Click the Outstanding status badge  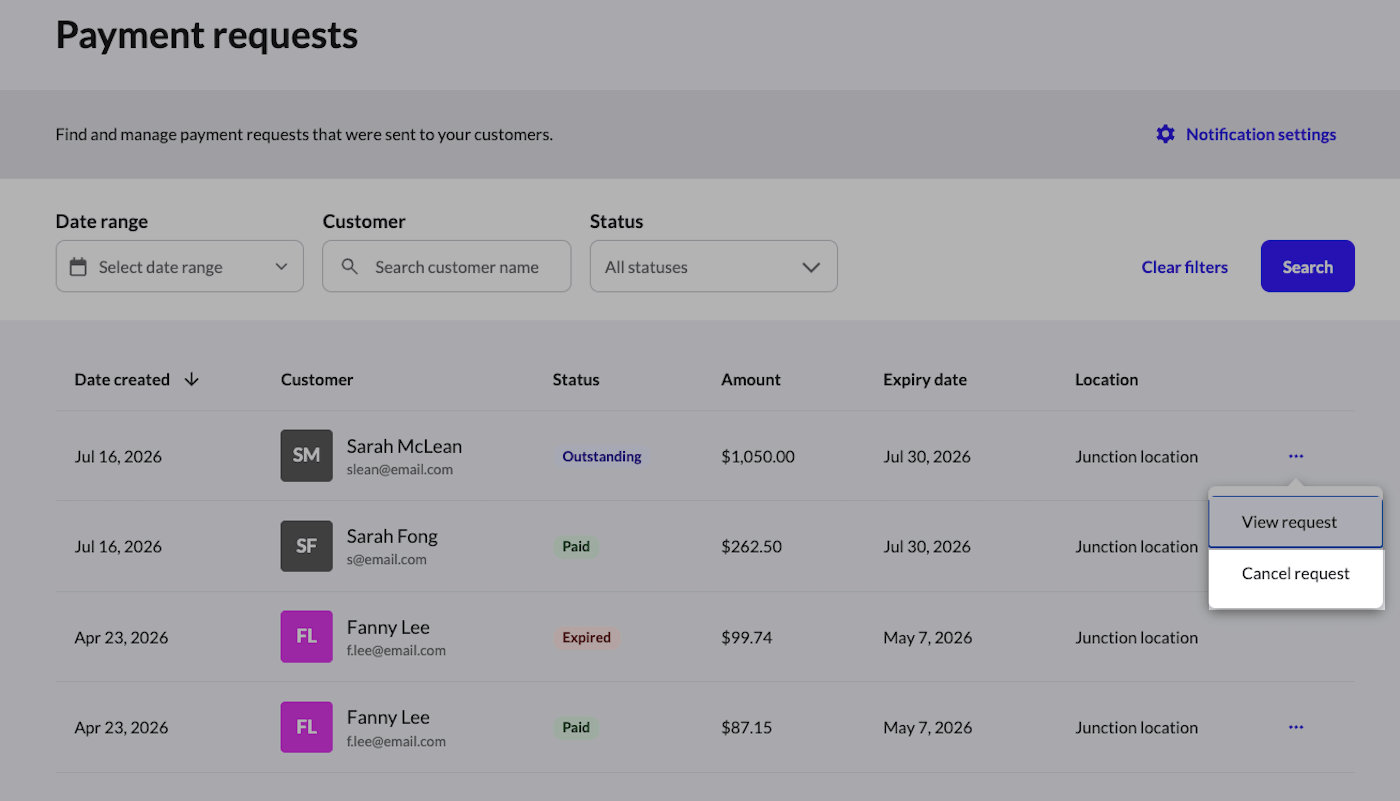602,456
